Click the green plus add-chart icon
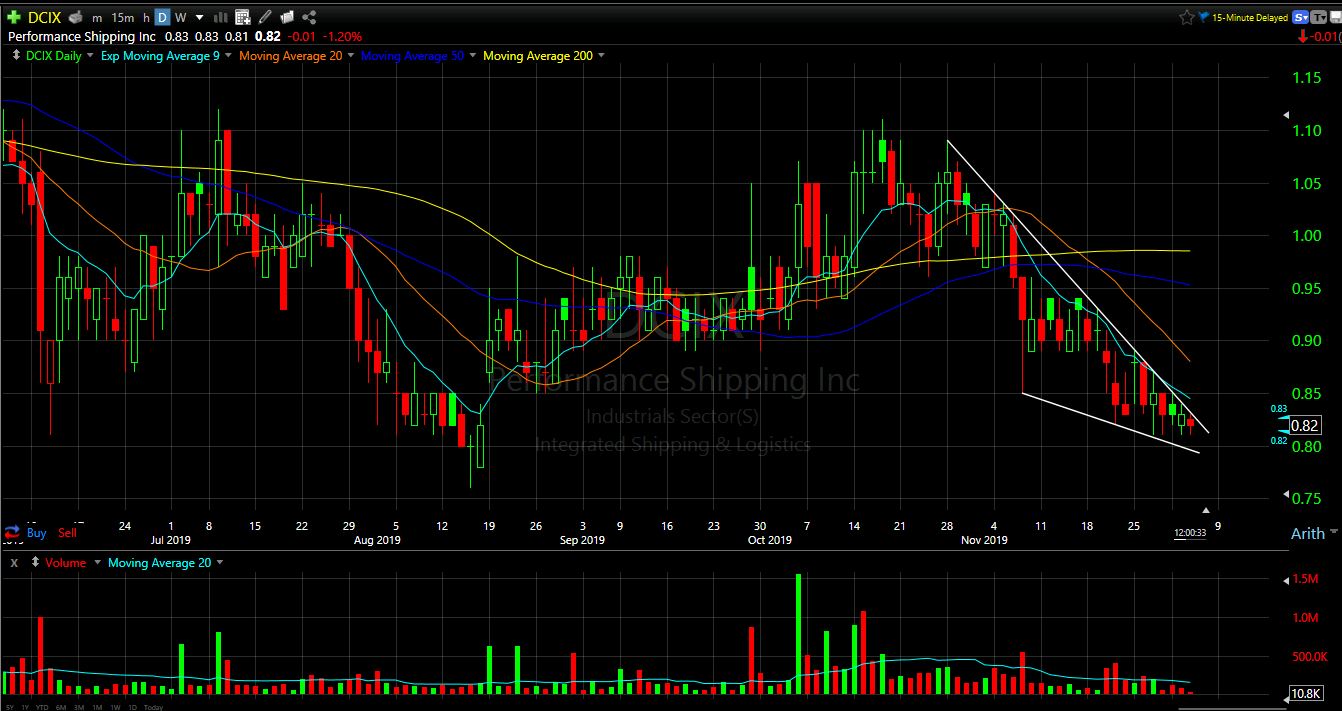The height and width of the screenshot is (711, 1342). [14, 17]
